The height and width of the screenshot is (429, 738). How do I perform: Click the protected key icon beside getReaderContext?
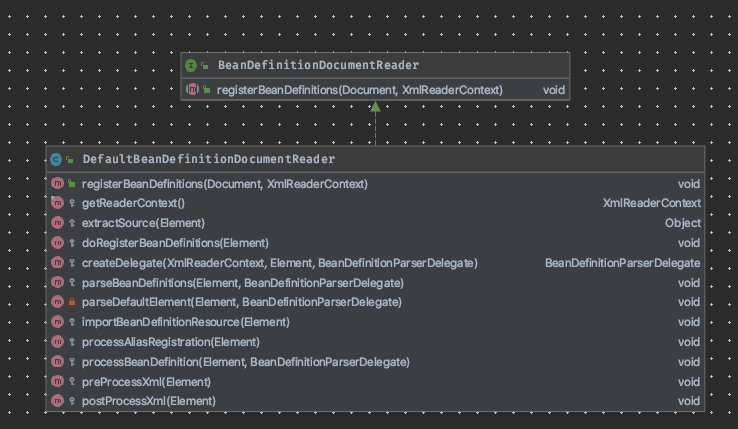72,203
